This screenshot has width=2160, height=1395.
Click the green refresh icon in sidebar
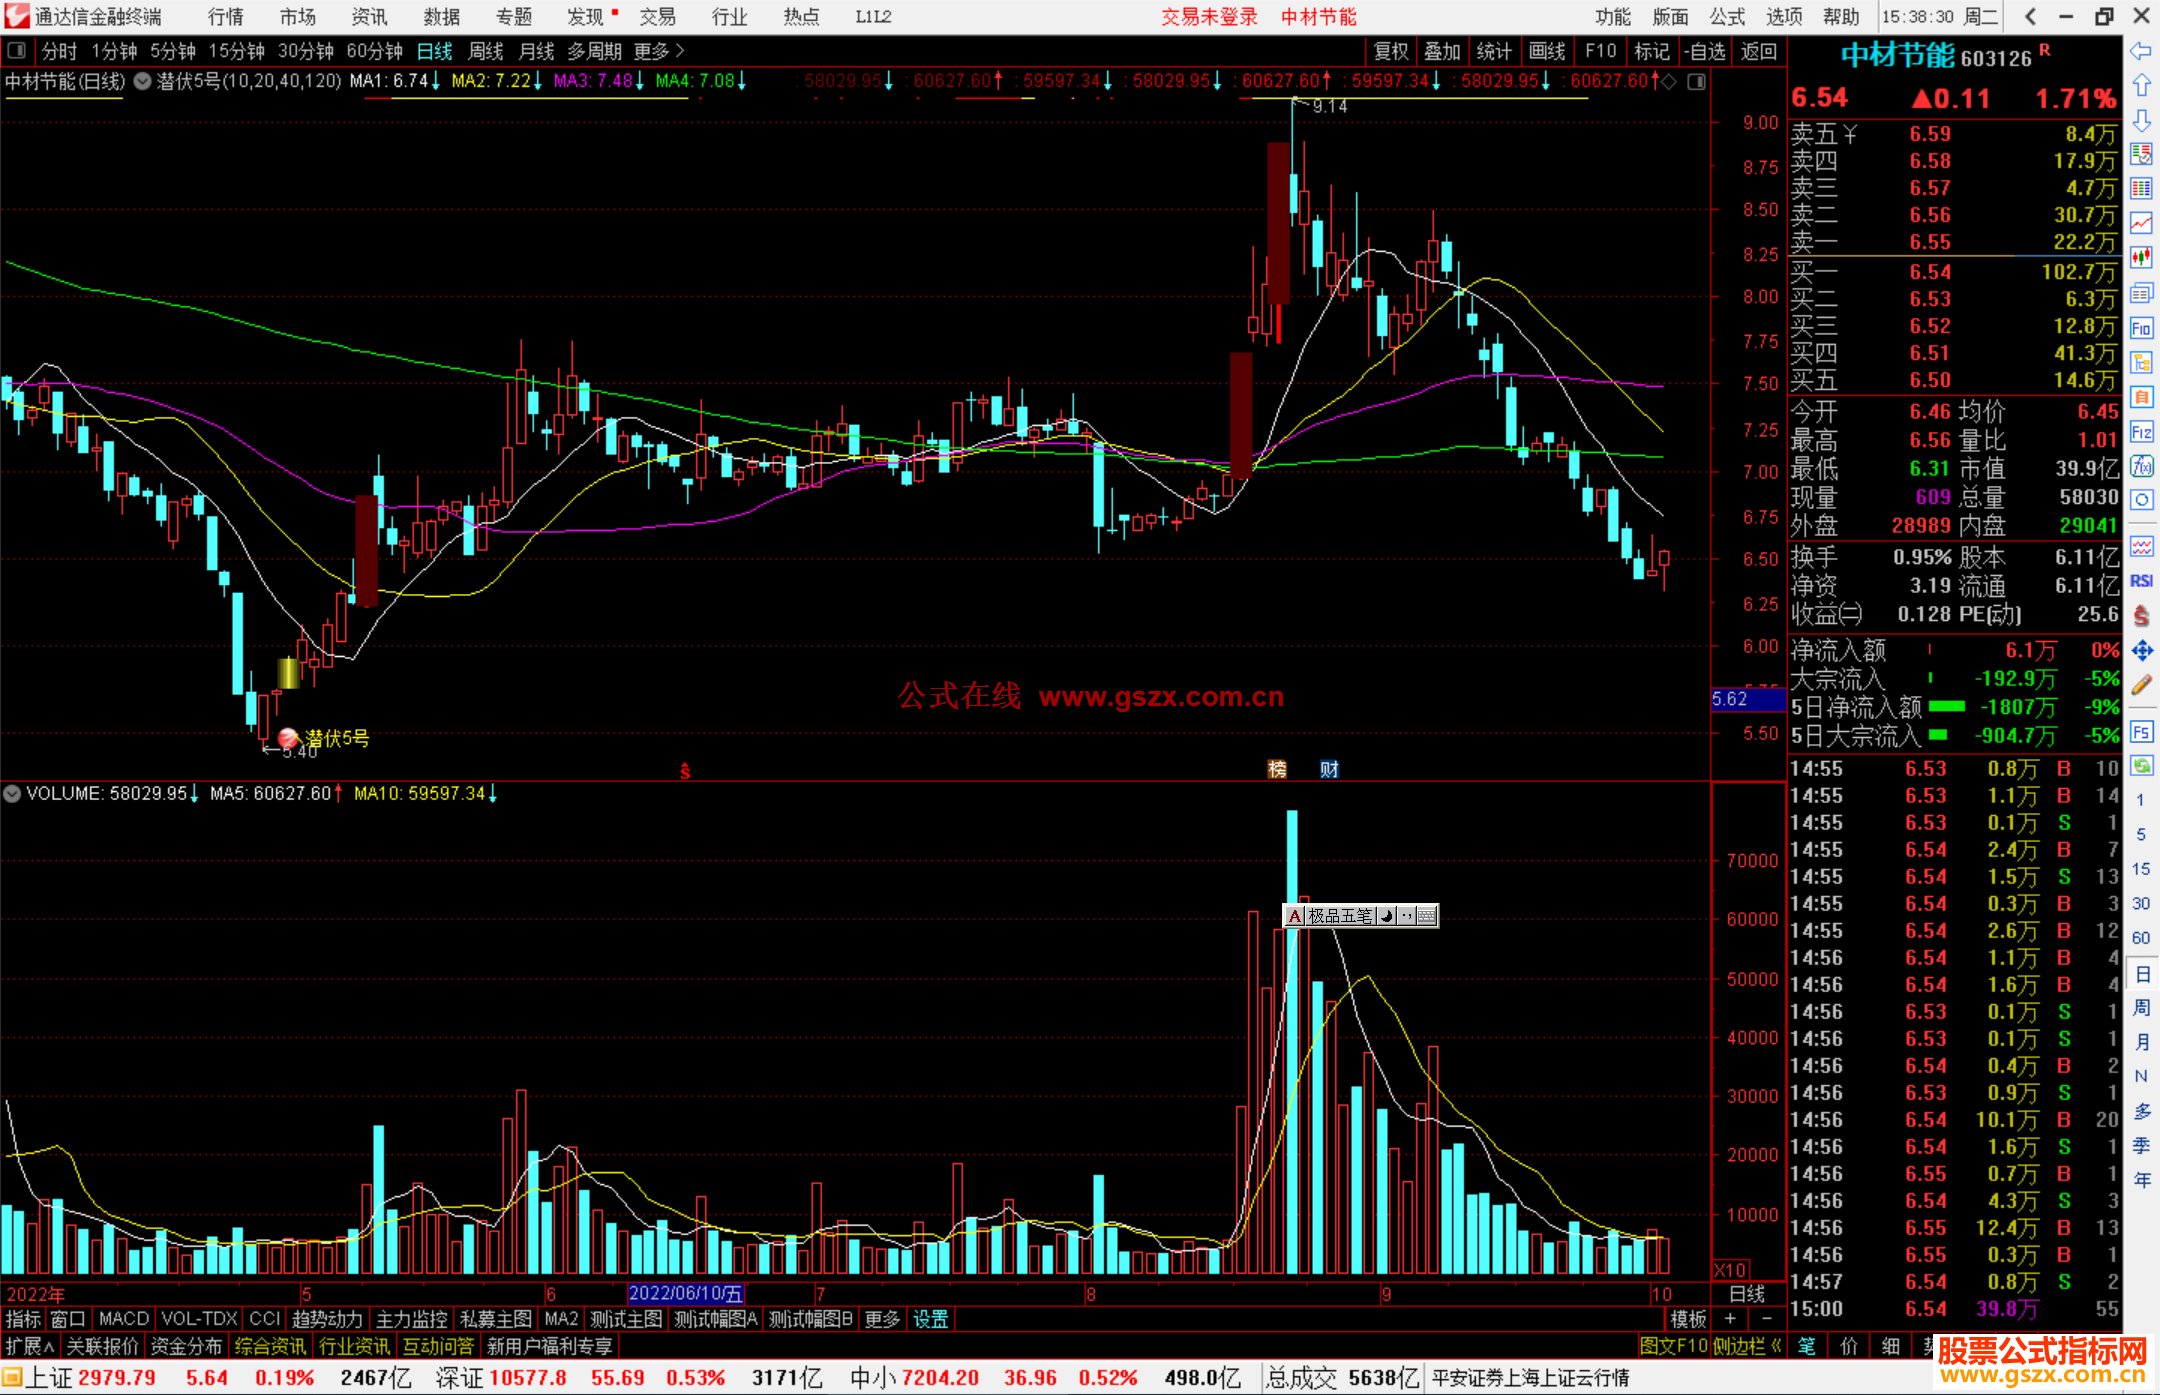(2141, 766)
